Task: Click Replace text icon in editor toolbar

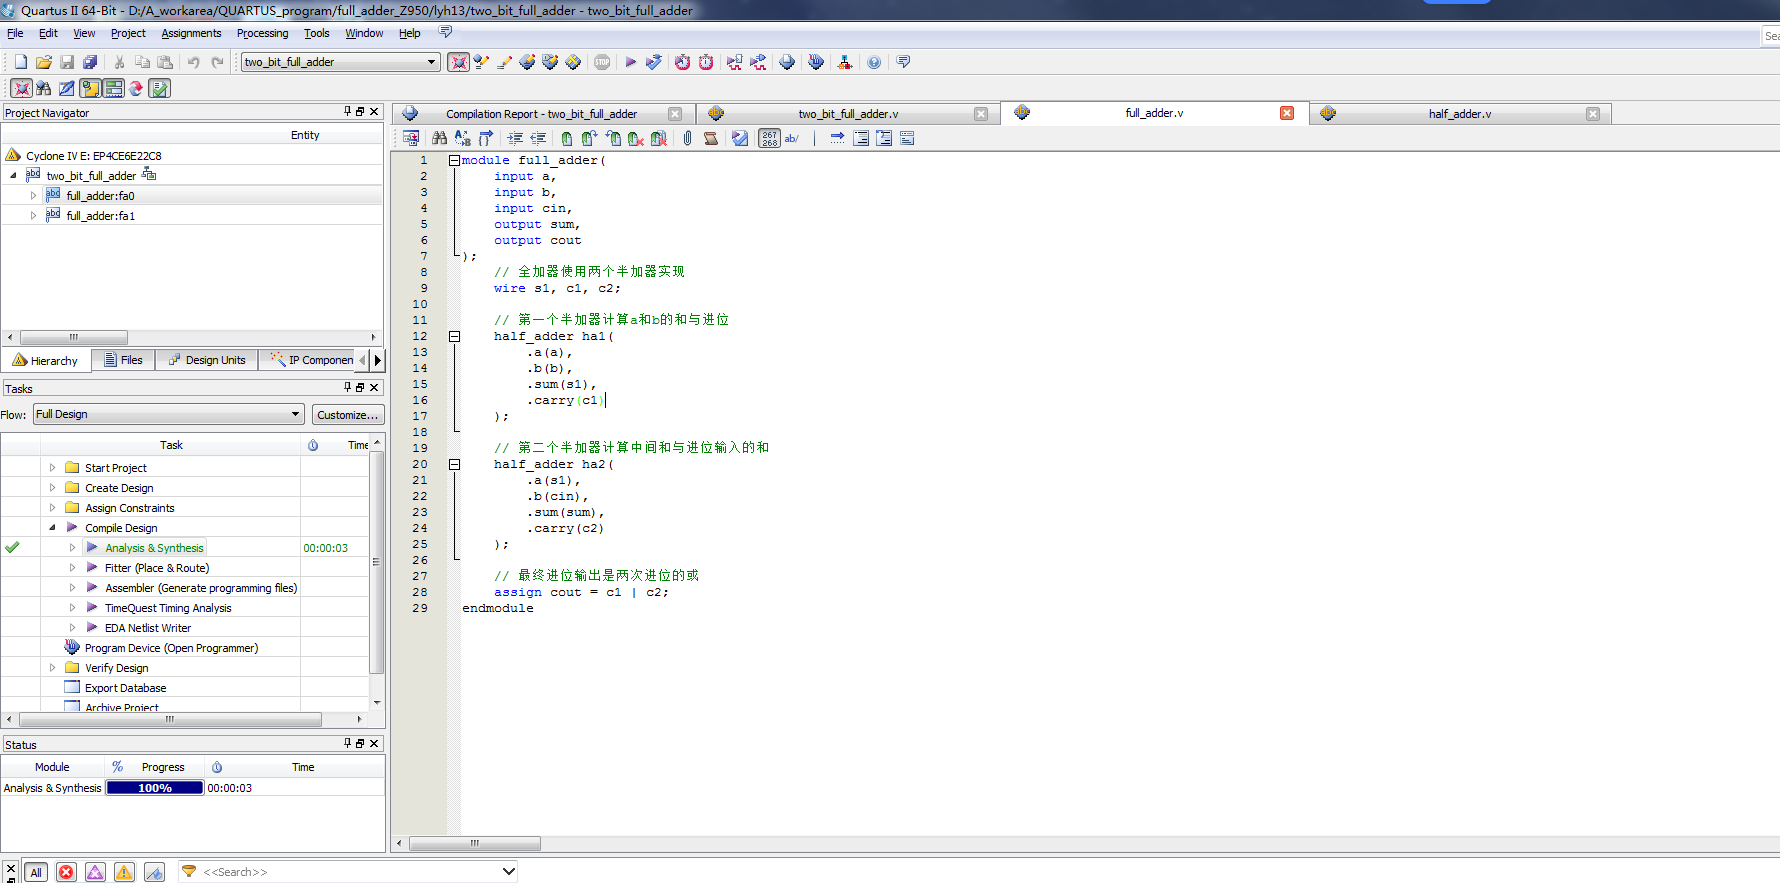Action: (462, 138)
